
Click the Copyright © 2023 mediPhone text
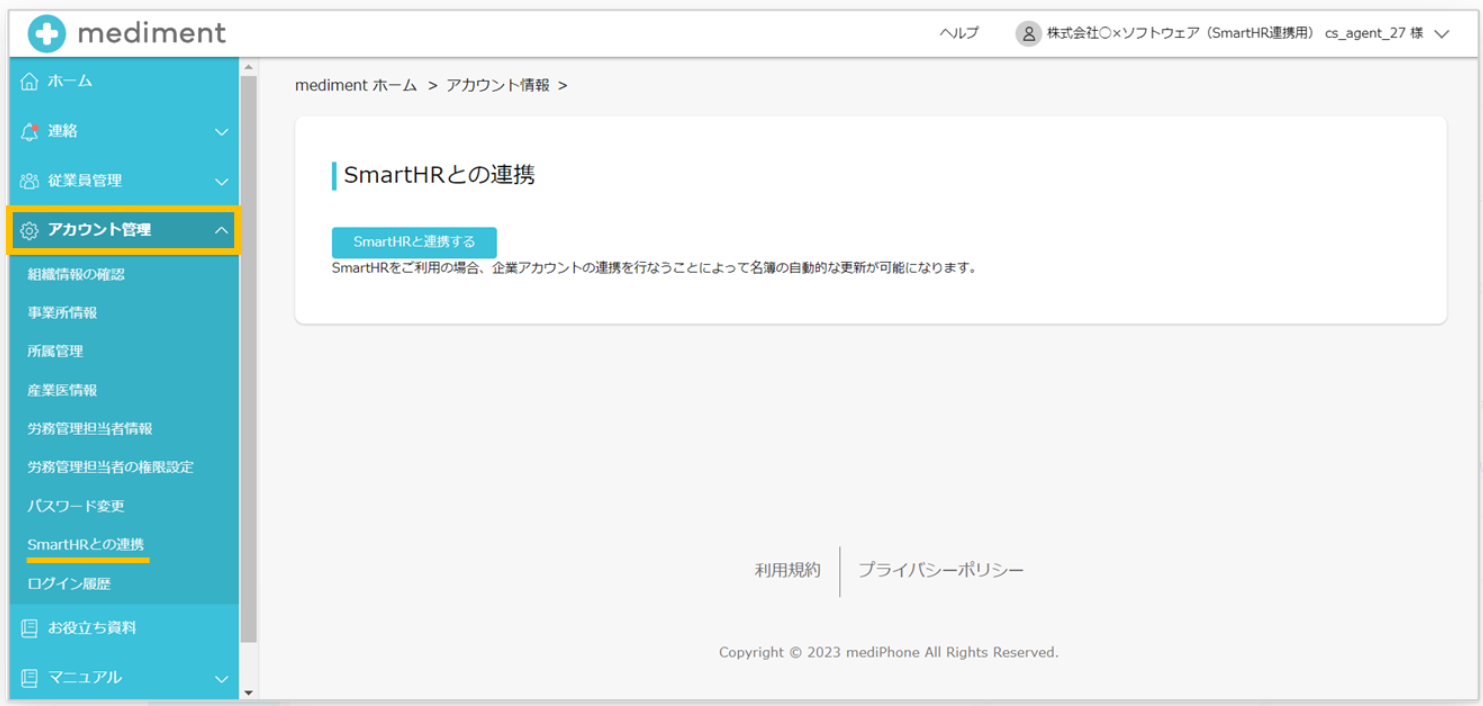pyautogui.click(x=888, y=653)
